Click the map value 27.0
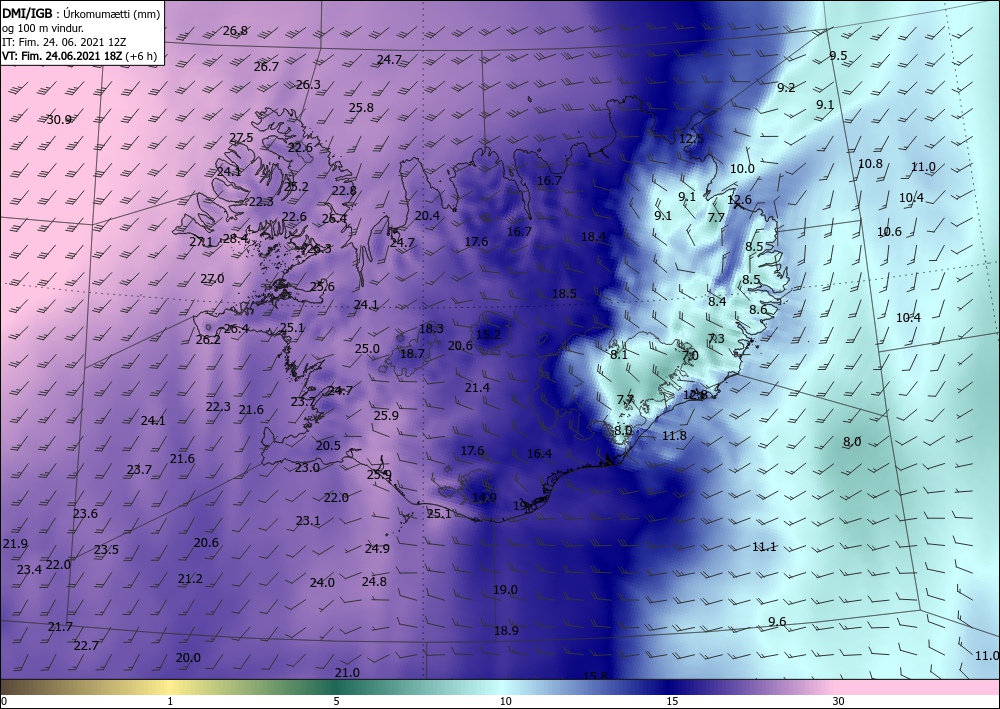Viewport: 1000px width, 709px height. [212, 278]
